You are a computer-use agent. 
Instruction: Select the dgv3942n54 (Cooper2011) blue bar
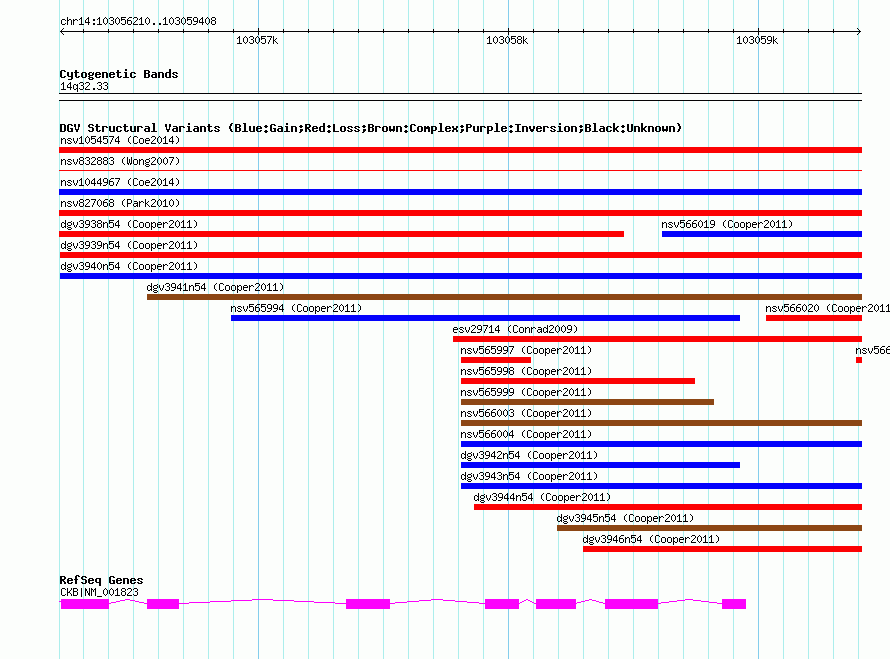(600, 465)
